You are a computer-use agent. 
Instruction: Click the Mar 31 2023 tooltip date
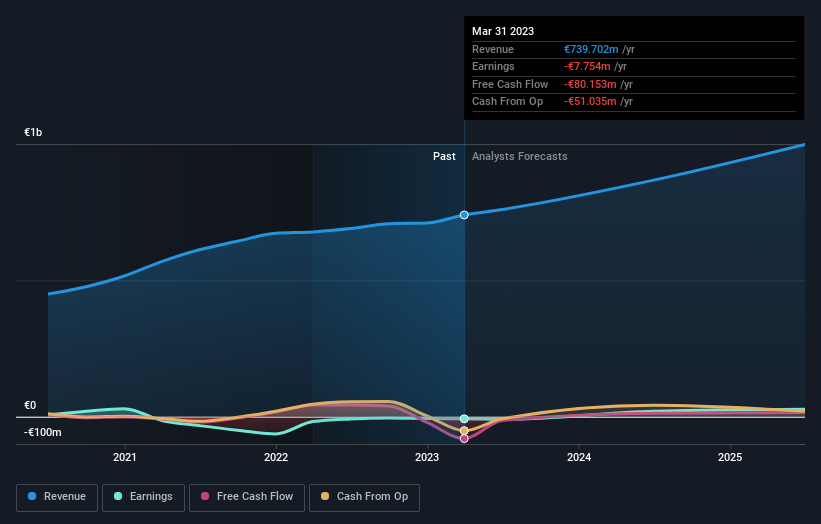tap(503, 31)
